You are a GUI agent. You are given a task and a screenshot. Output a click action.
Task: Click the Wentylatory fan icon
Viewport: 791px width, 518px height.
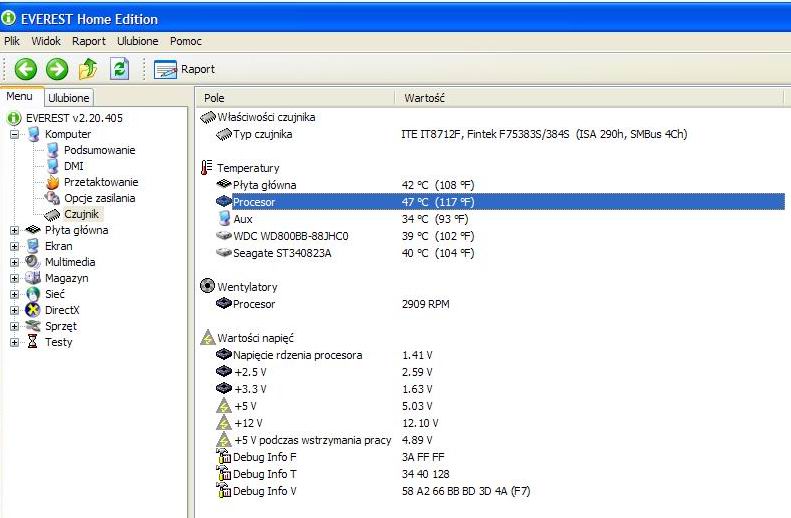[x=207, y=286]
